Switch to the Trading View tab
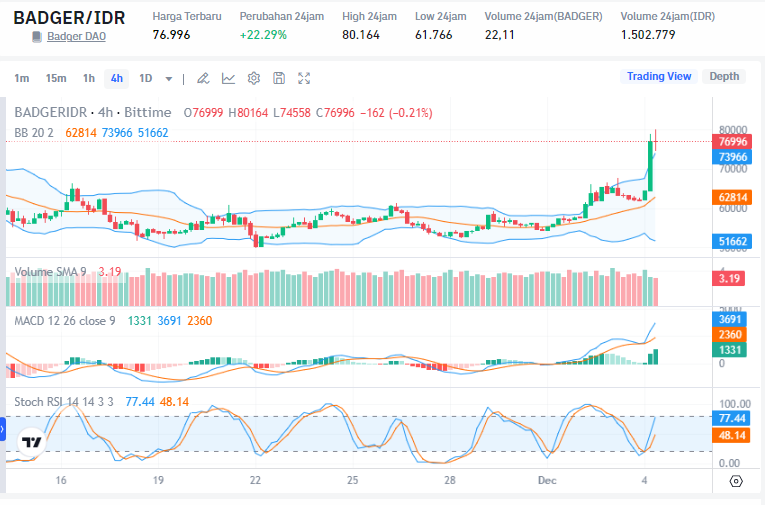 tap(659, 76)
